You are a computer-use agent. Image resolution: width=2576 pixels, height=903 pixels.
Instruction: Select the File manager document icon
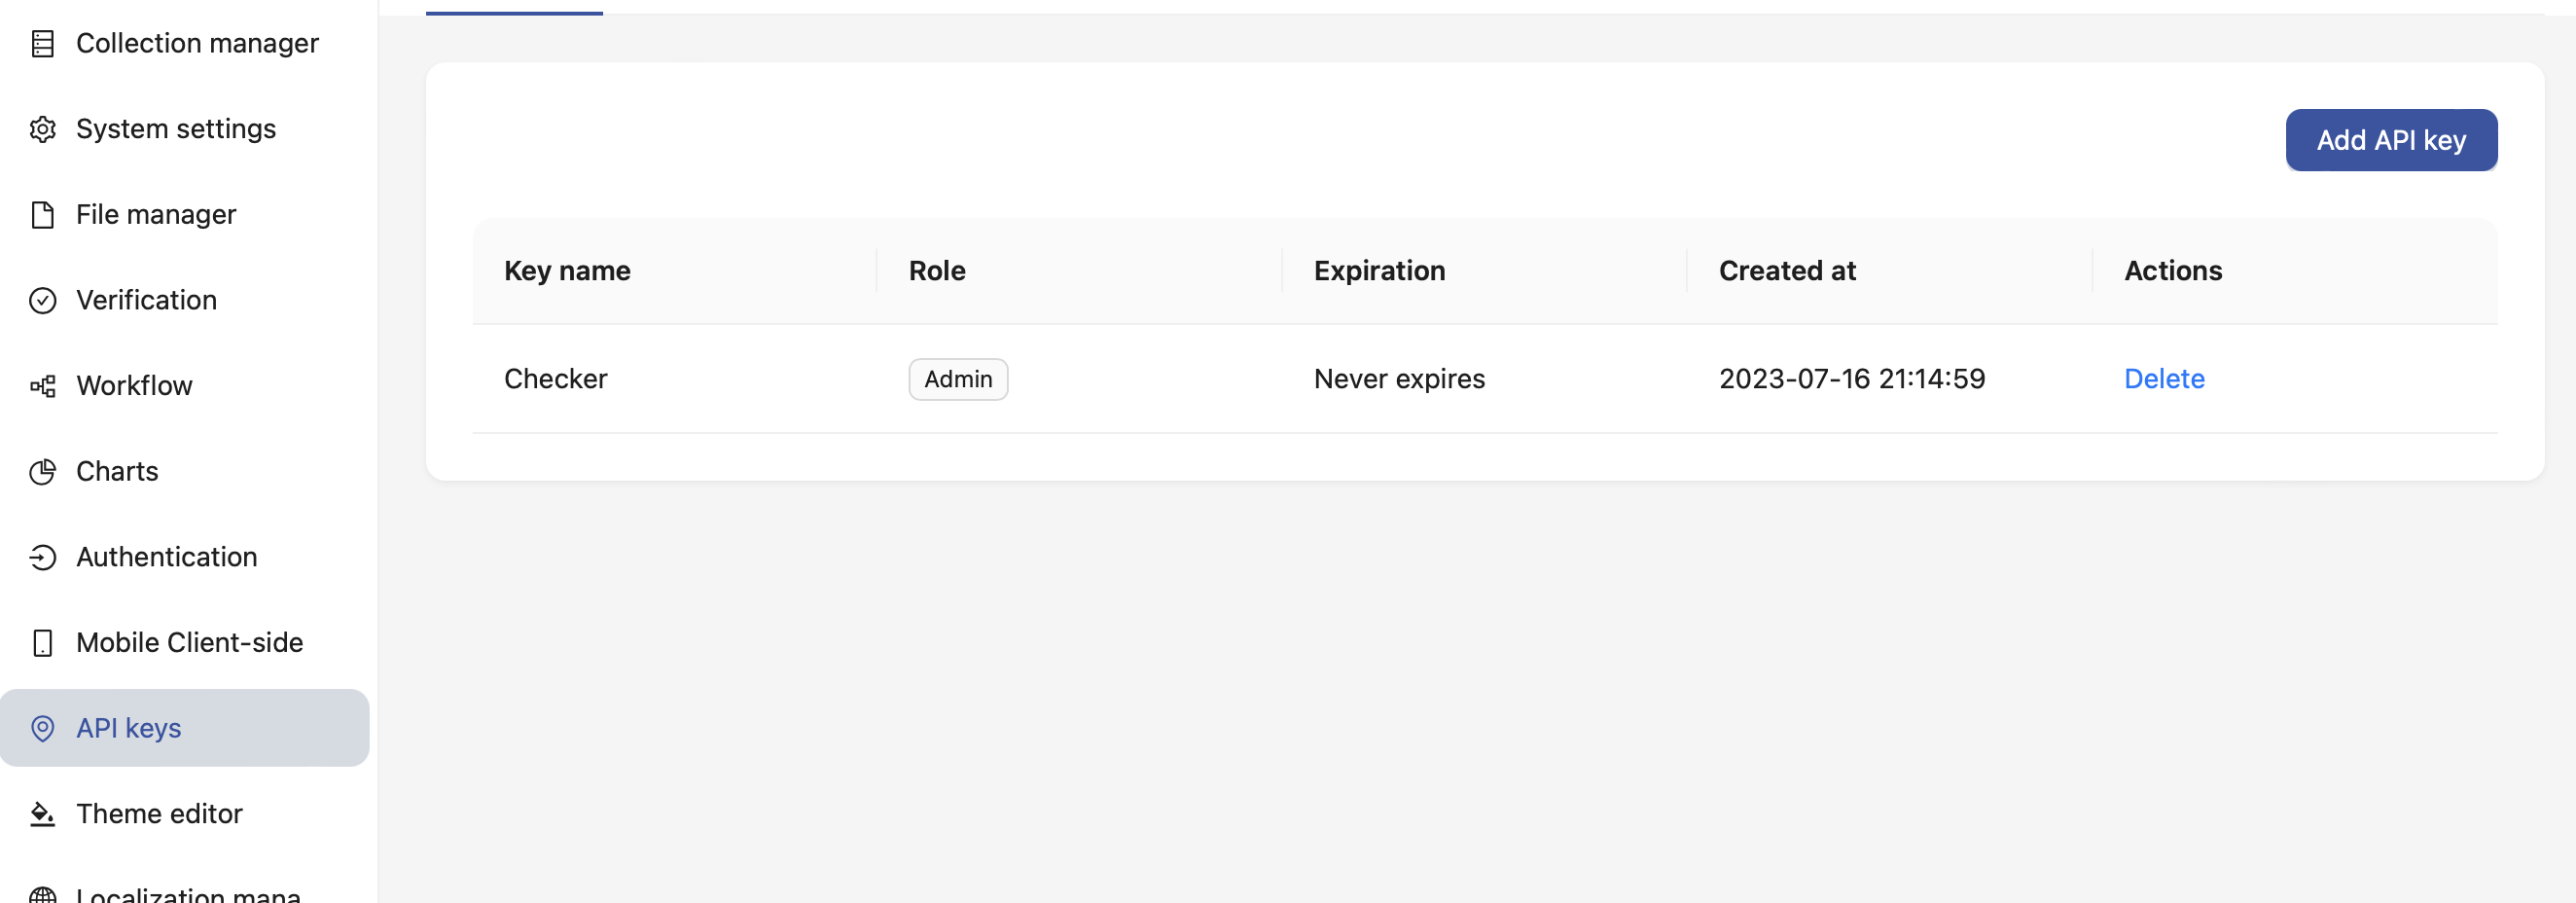(x=43, y=214)
